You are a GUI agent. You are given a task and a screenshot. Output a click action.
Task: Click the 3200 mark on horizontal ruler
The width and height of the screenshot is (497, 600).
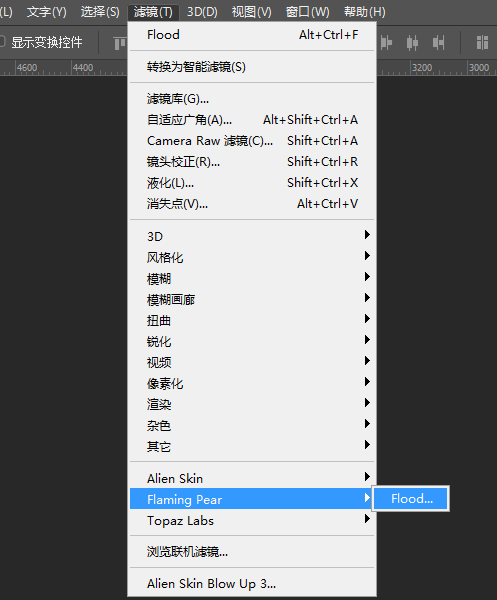422,68
